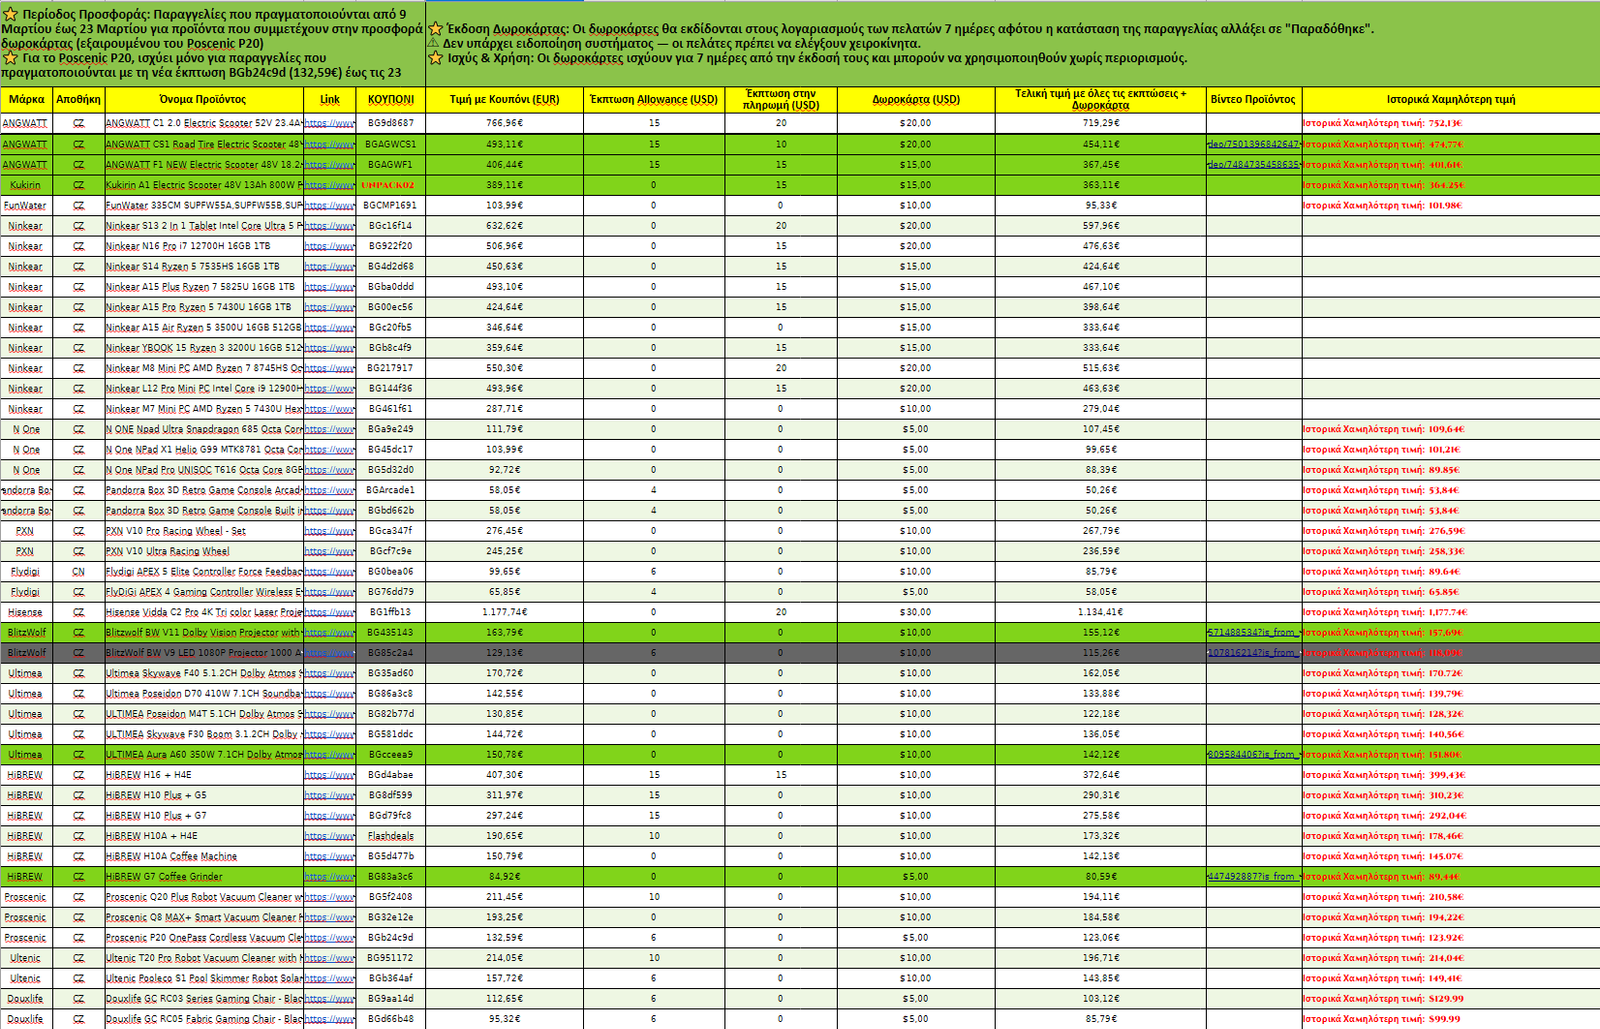This screenshot has height=1029, width=1600.
Task: Open the ANGWATT C1 2.0 Electric Scooter link
Action: (x=329, y=124)
